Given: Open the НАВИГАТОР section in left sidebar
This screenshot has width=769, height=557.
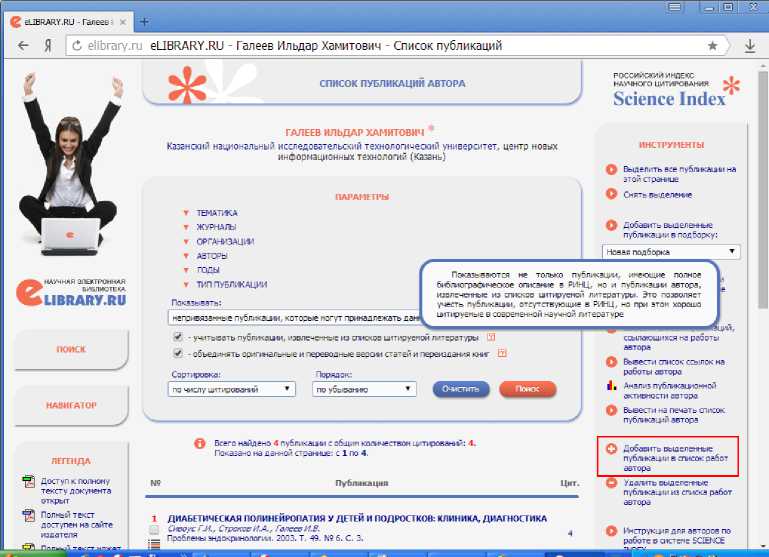Looking at the screenshot, I should (71, 405).
